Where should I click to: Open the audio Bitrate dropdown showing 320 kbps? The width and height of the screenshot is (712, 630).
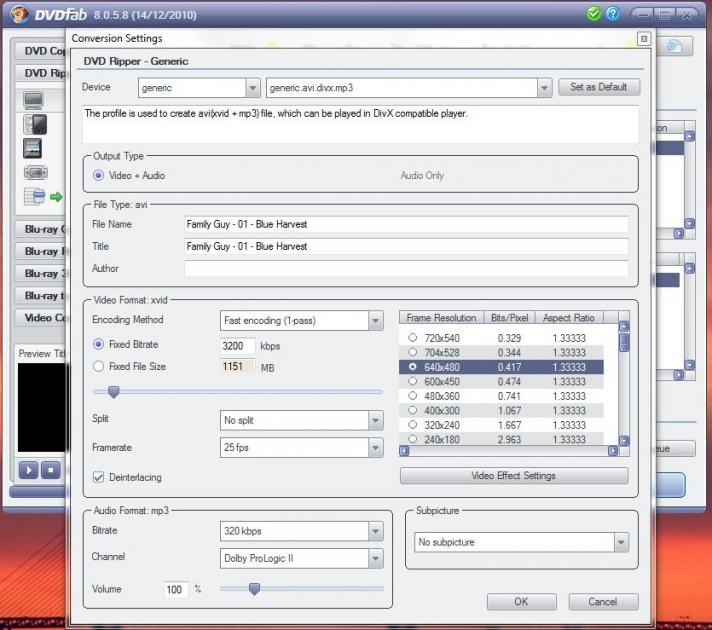(302, 531)
